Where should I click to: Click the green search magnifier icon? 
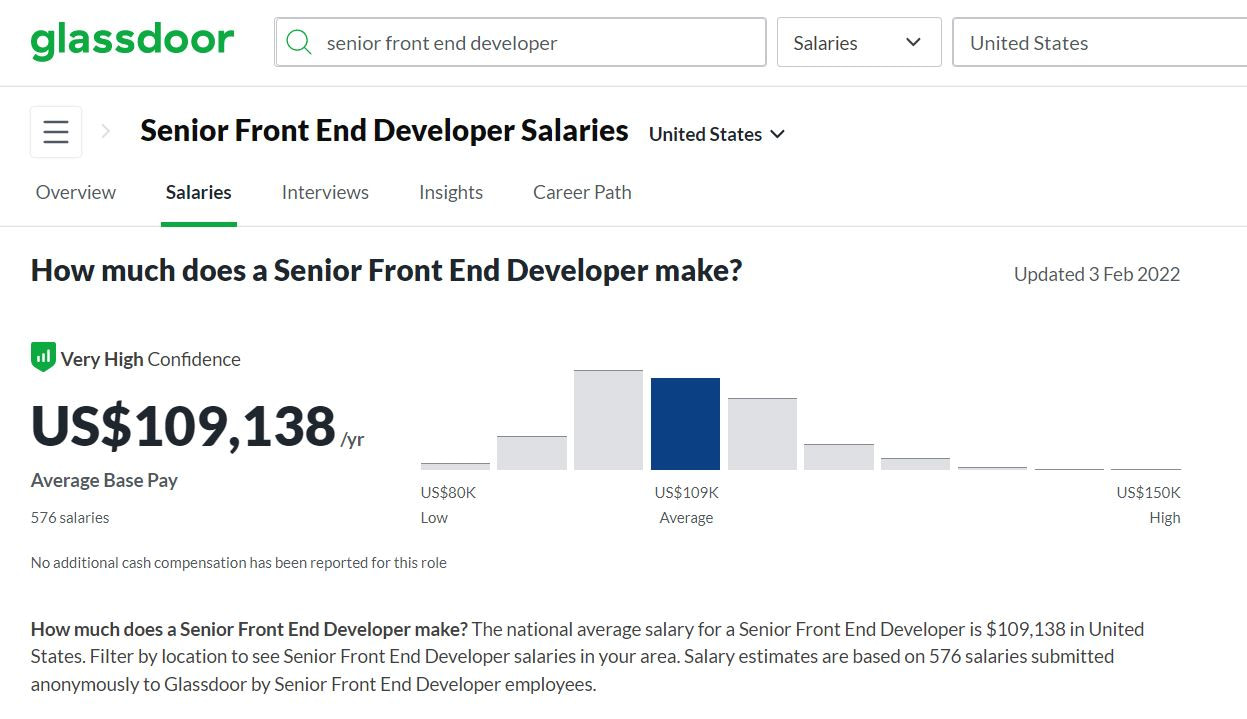coord(299,42)
